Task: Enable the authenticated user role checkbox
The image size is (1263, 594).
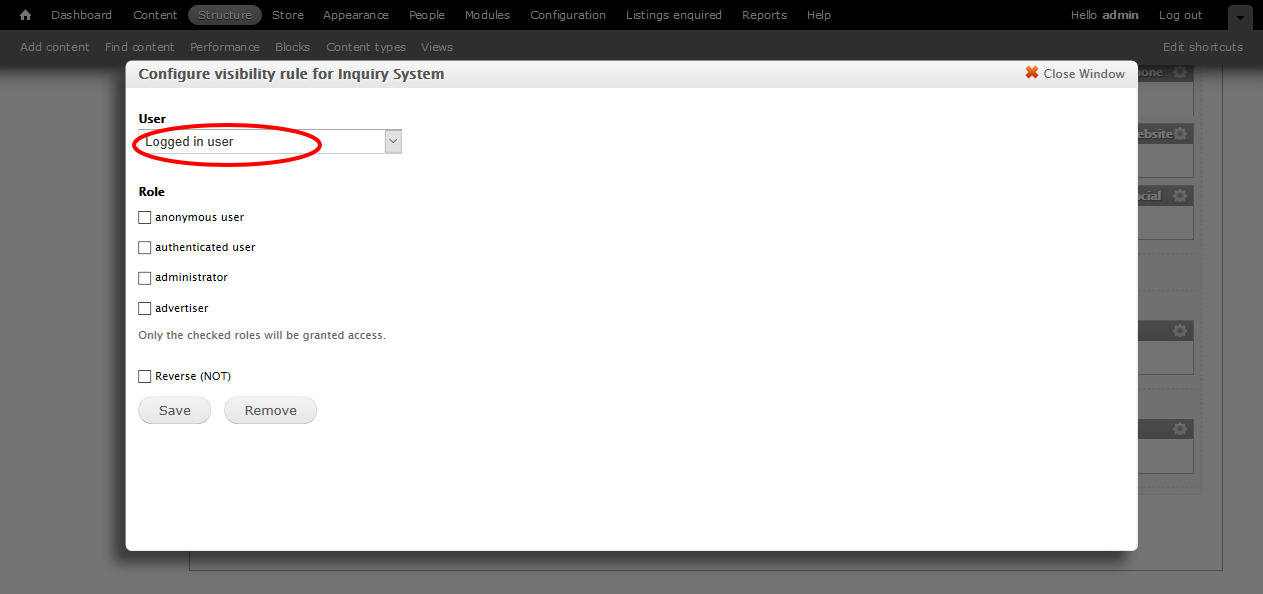Action: tap(145, 248)
